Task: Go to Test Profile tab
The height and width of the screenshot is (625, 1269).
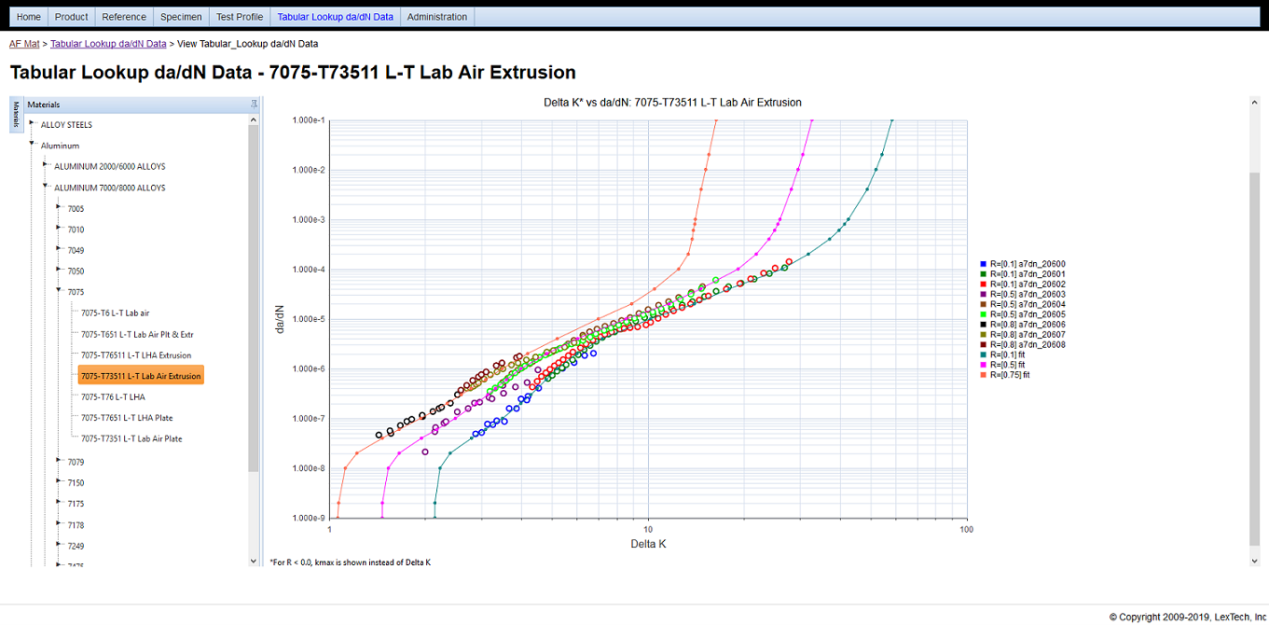Action: (x=240, y=17)
